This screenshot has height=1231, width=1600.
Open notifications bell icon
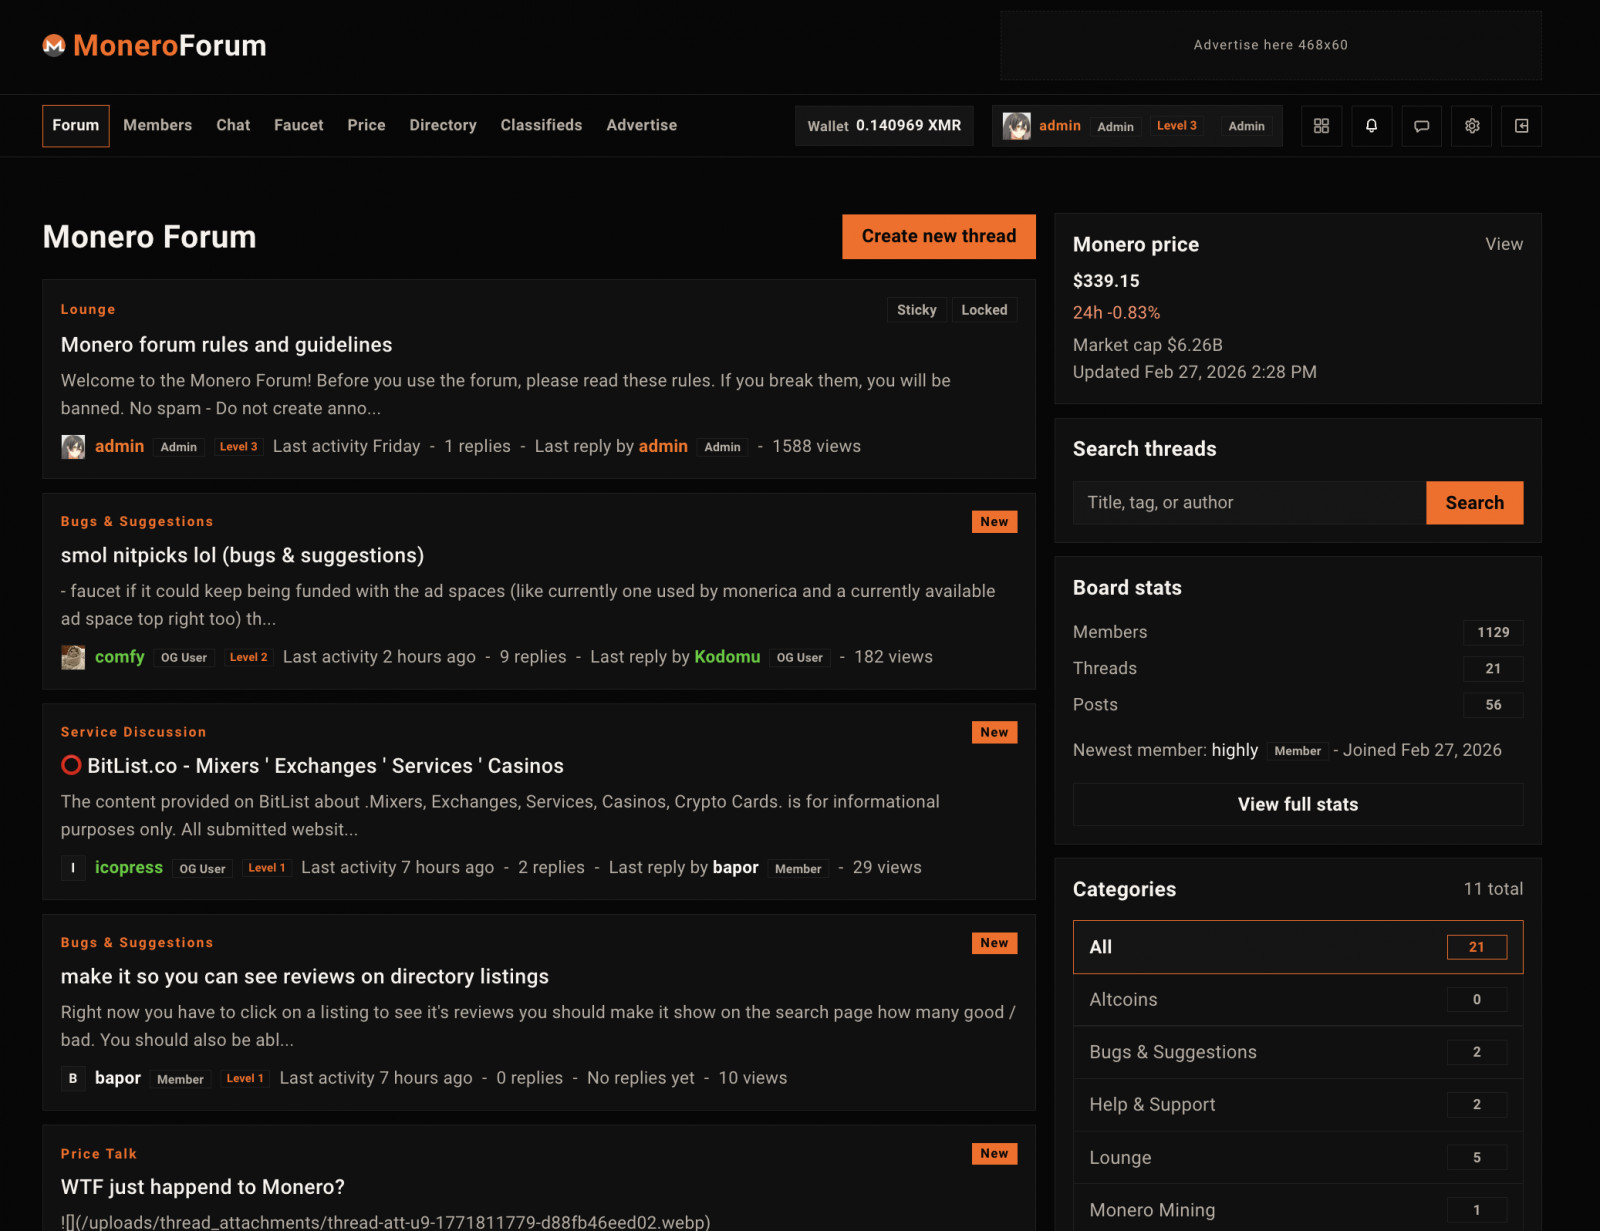pos(1371,126)
